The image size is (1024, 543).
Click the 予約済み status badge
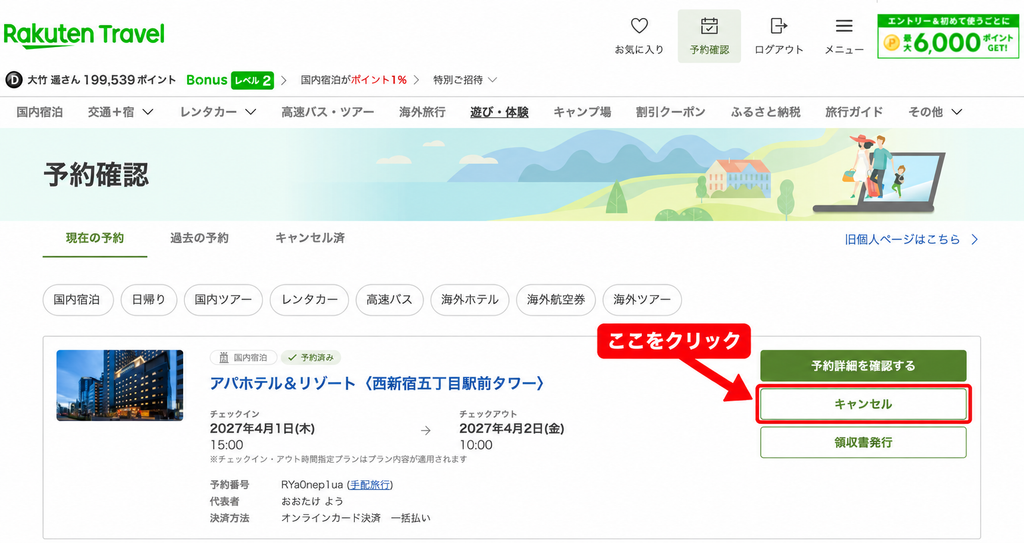point(311,357)
